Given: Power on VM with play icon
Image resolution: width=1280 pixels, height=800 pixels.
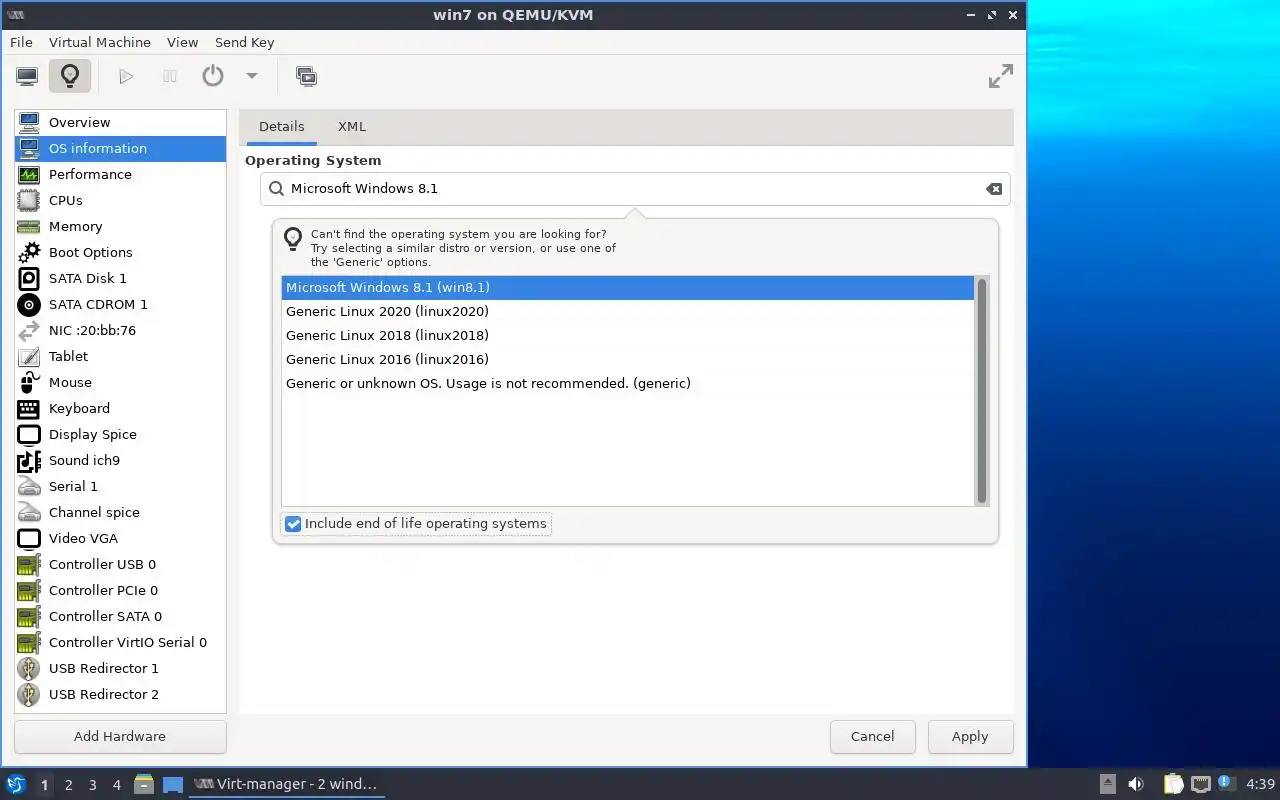Looking at the screenshot, I should 126,76.
